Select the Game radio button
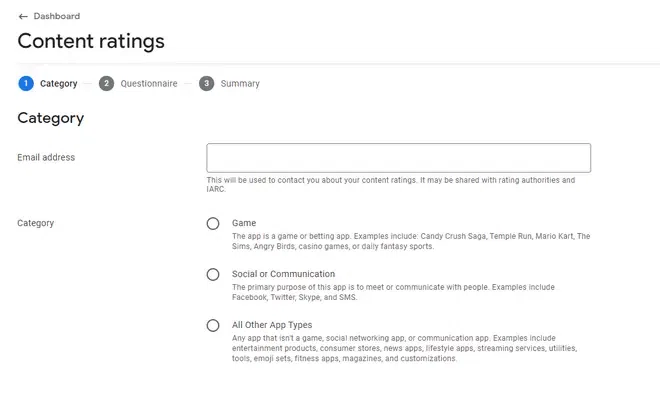 click(213, 224)
